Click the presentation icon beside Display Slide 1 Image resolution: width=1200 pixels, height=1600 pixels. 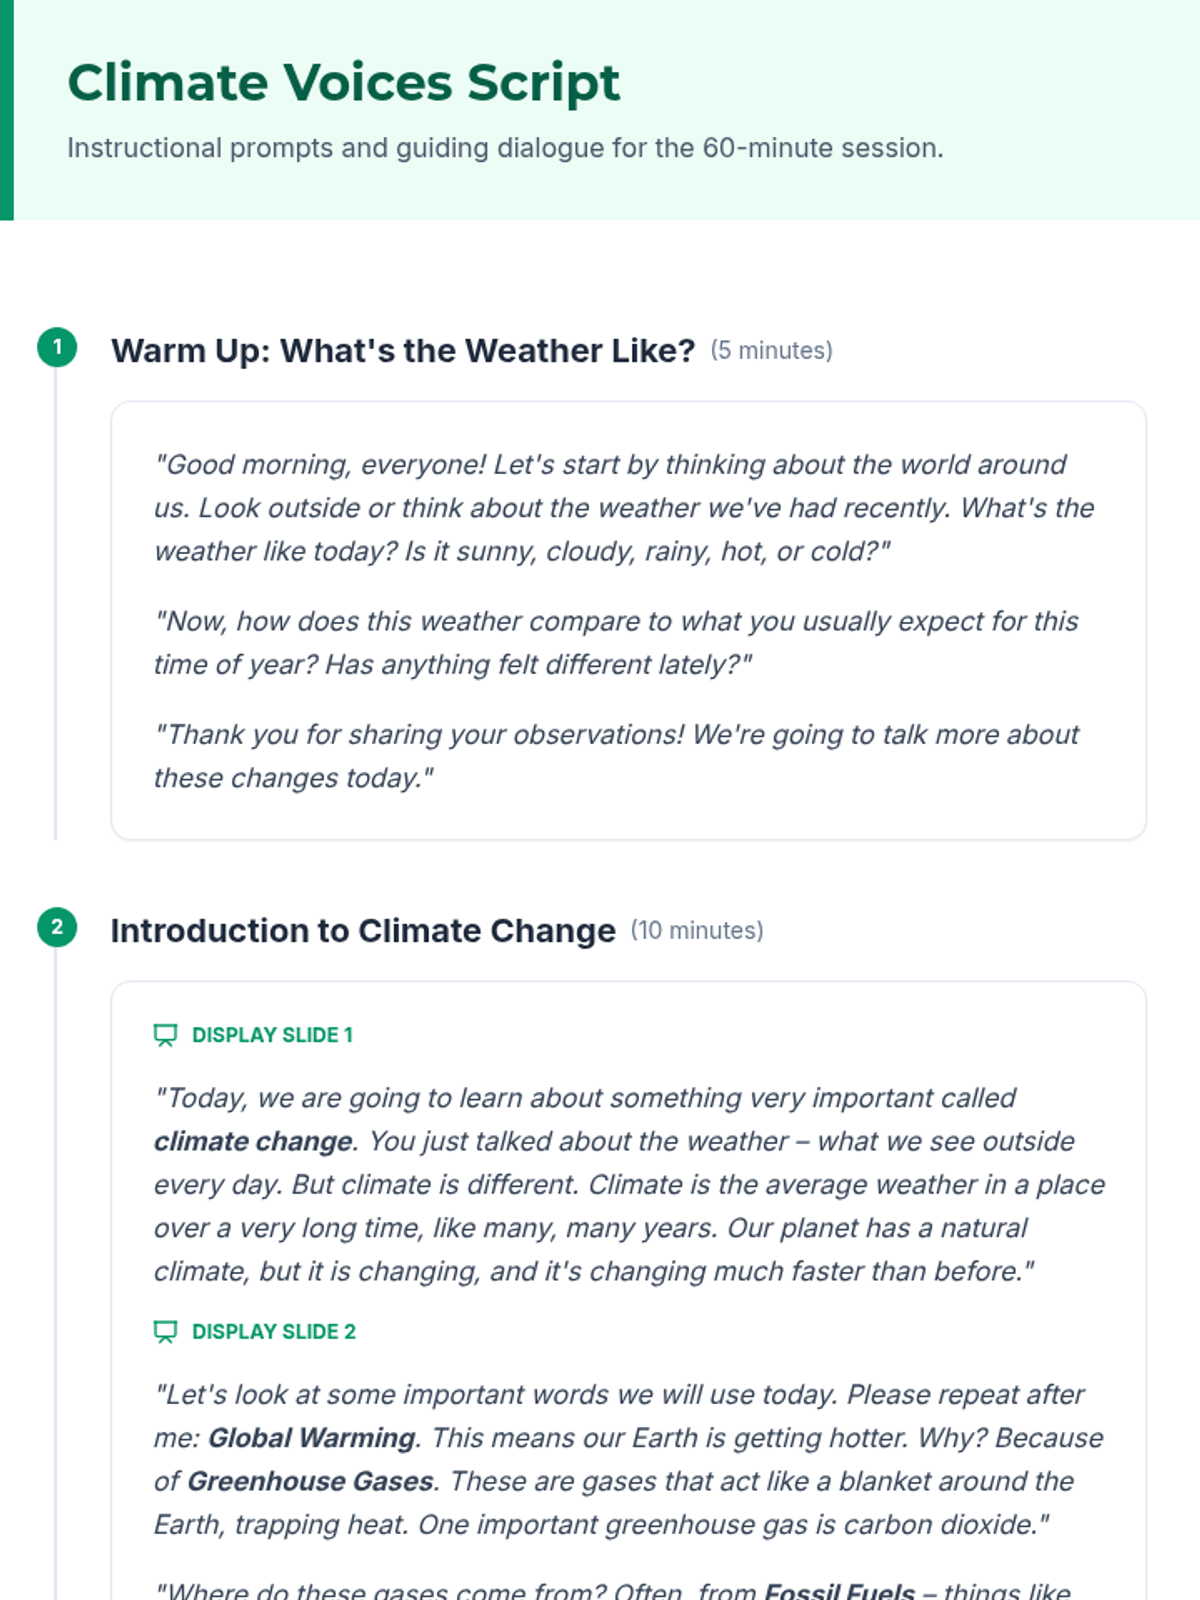coord(165,1035)
